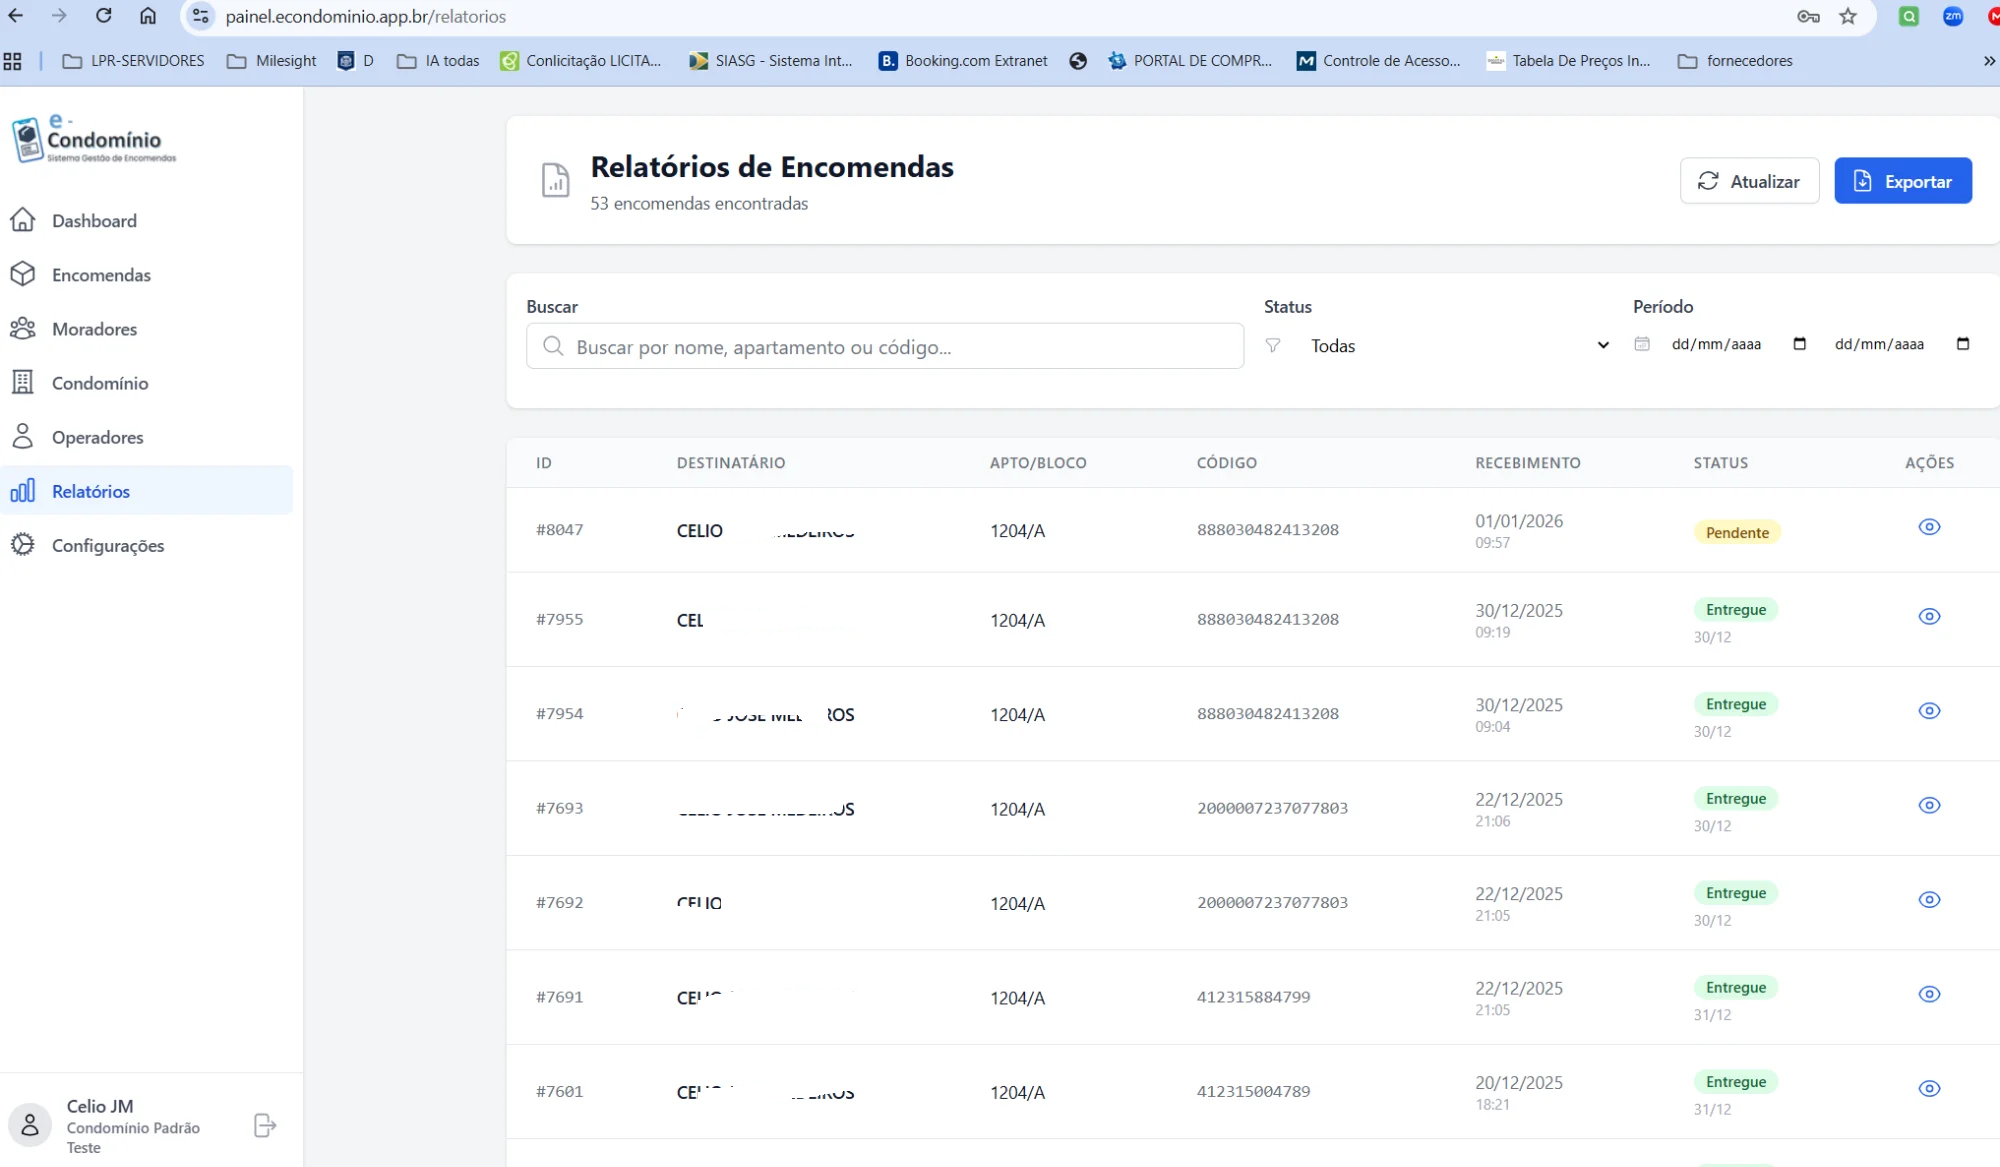Click the browser home icon
Viewport: 2000px width, 1167px height.
148,16
